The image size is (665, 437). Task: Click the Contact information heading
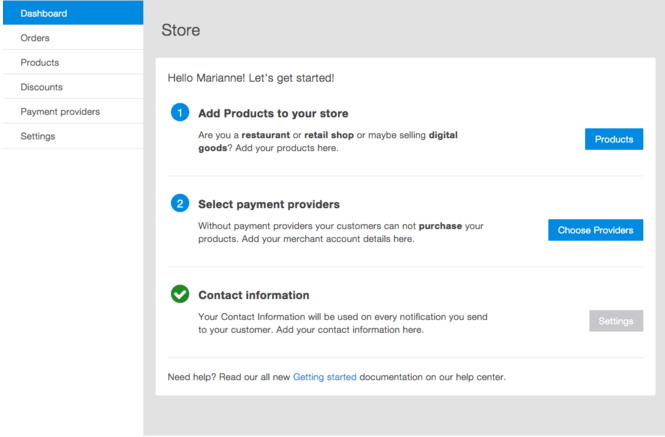click(254, 295)
